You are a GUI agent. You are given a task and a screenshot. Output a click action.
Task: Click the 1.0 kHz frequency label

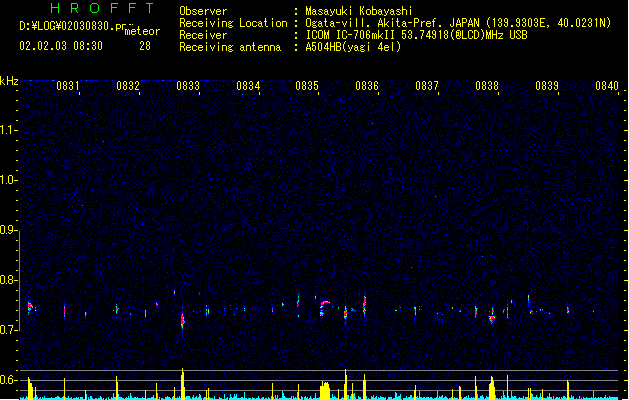8,180
